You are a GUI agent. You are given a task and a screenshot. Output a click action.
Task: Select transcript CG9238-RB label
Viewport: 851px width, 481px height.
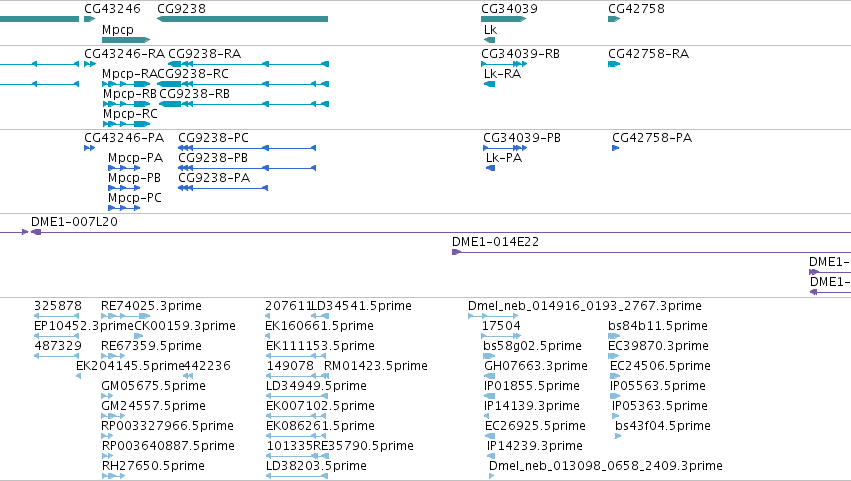(x=195, y=94)
